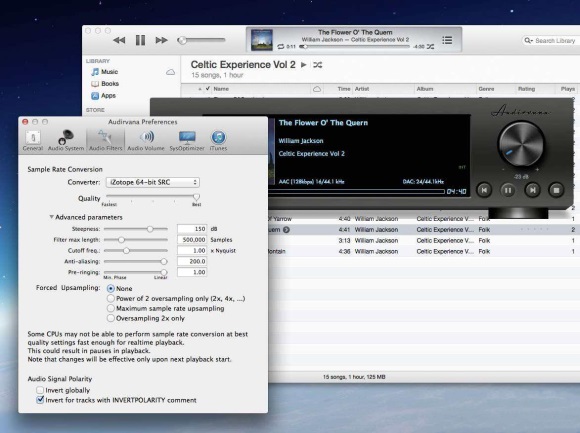Click the iTunes volume slider
The width and height of the screenshot is (580, 433).
(202, 40)
